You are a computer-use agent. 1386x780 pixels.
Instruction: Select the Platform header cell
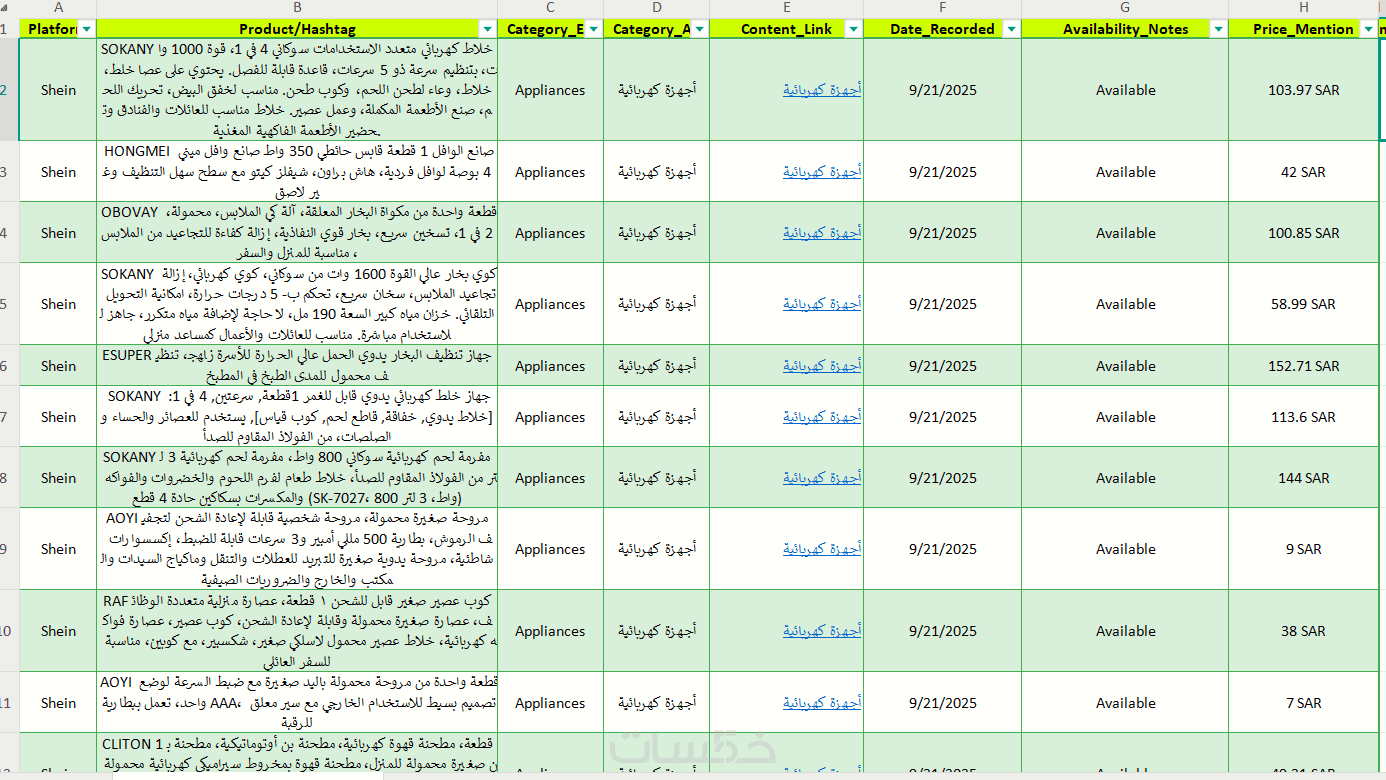pos(58,29)
